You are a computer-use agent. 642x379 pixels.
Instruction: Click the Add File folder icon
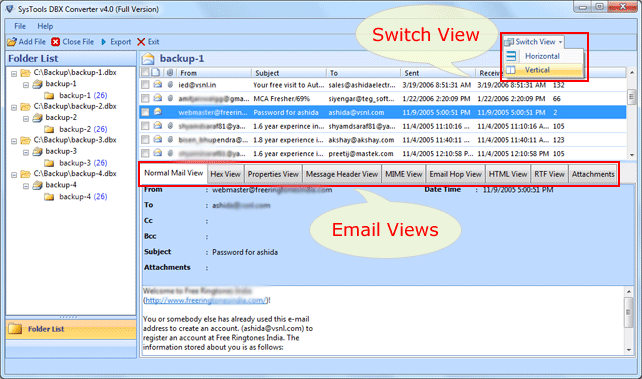click(12, 42)
